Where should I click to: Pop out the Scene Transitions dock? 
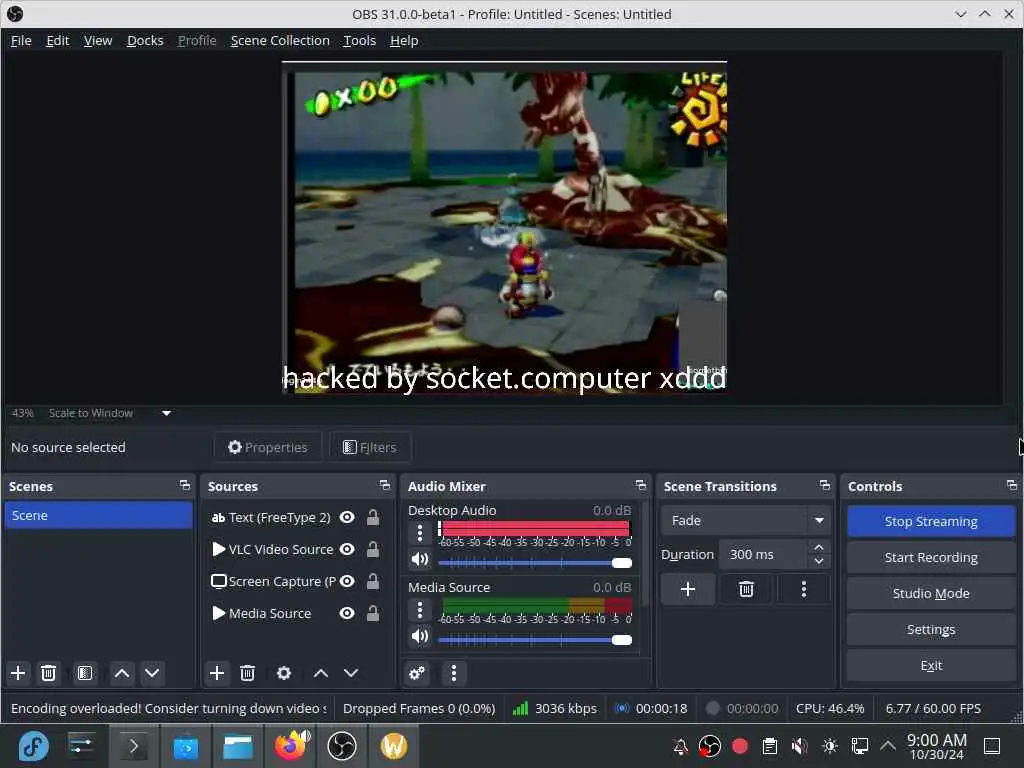pyautogui.click(x=825, y=485)
